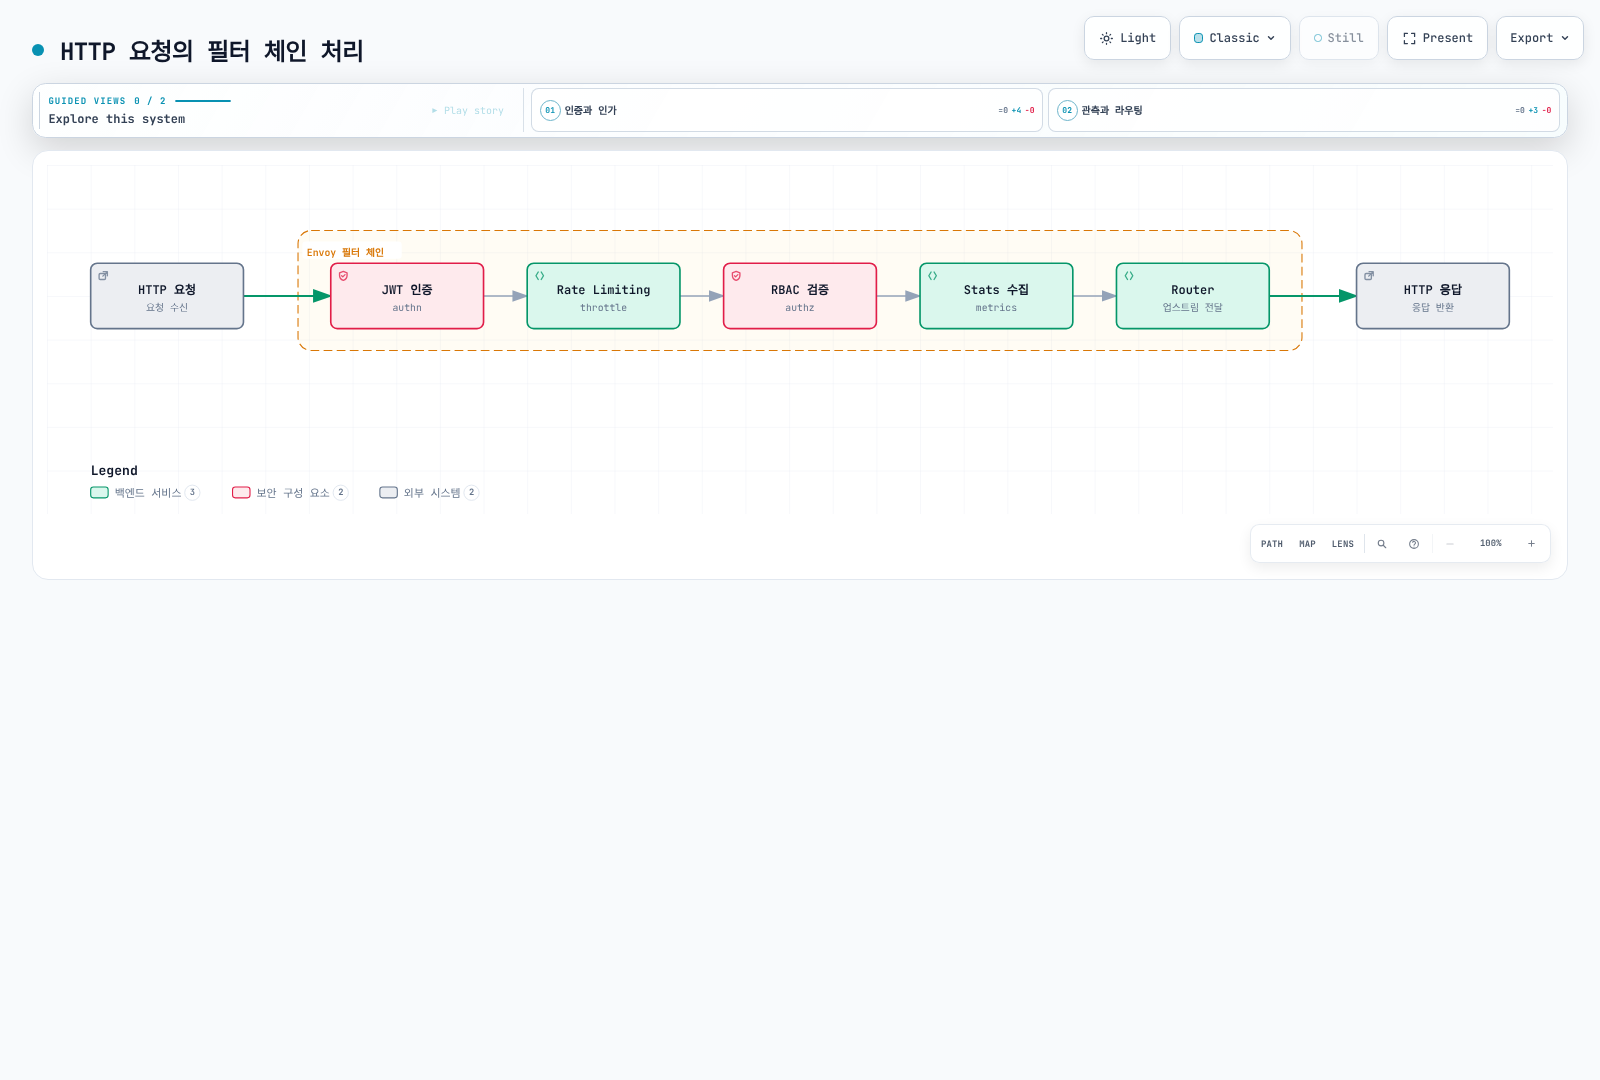Screen dimensions: 1600x1080
Task: Open the Classic style dropdown
Action: pos(1234,38)
